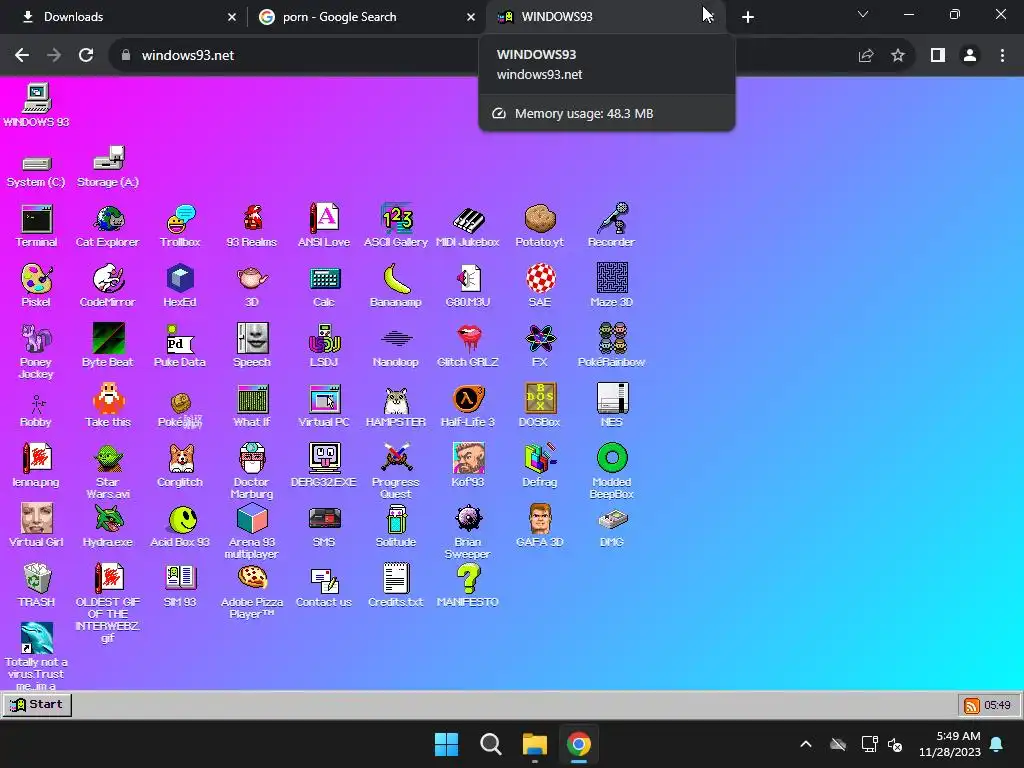Go back in browser history
Image resolution: width=1024 pixels, height=768 pixels.
click(x=22, y=56)
